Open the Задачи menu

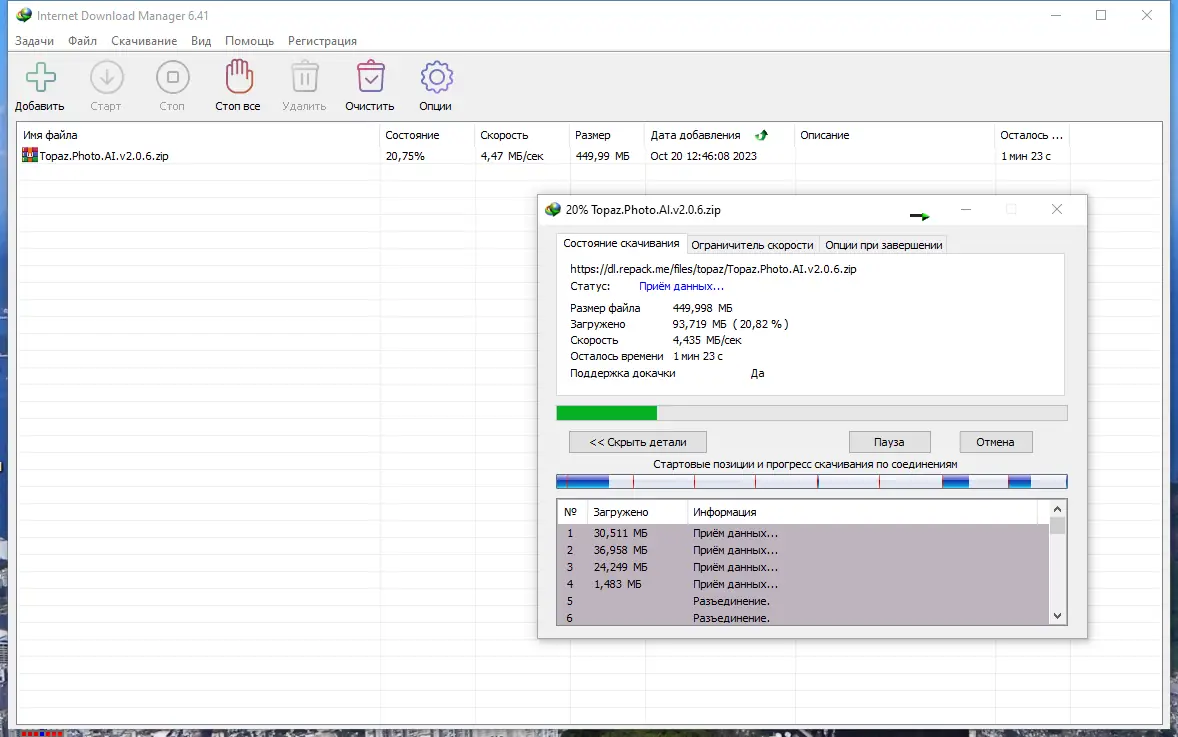pyautogui.click(x=35, y=41)
